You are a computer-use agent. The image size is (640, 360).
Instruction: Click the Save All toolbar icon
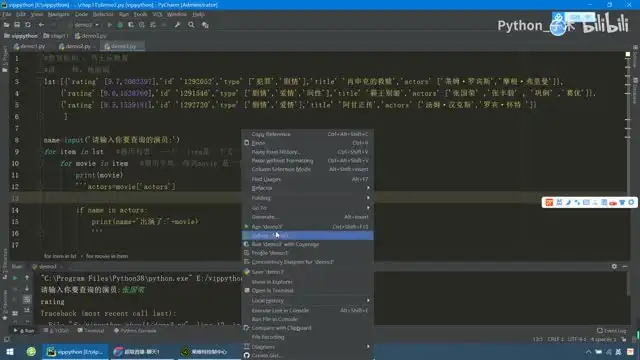click(17, 25)
